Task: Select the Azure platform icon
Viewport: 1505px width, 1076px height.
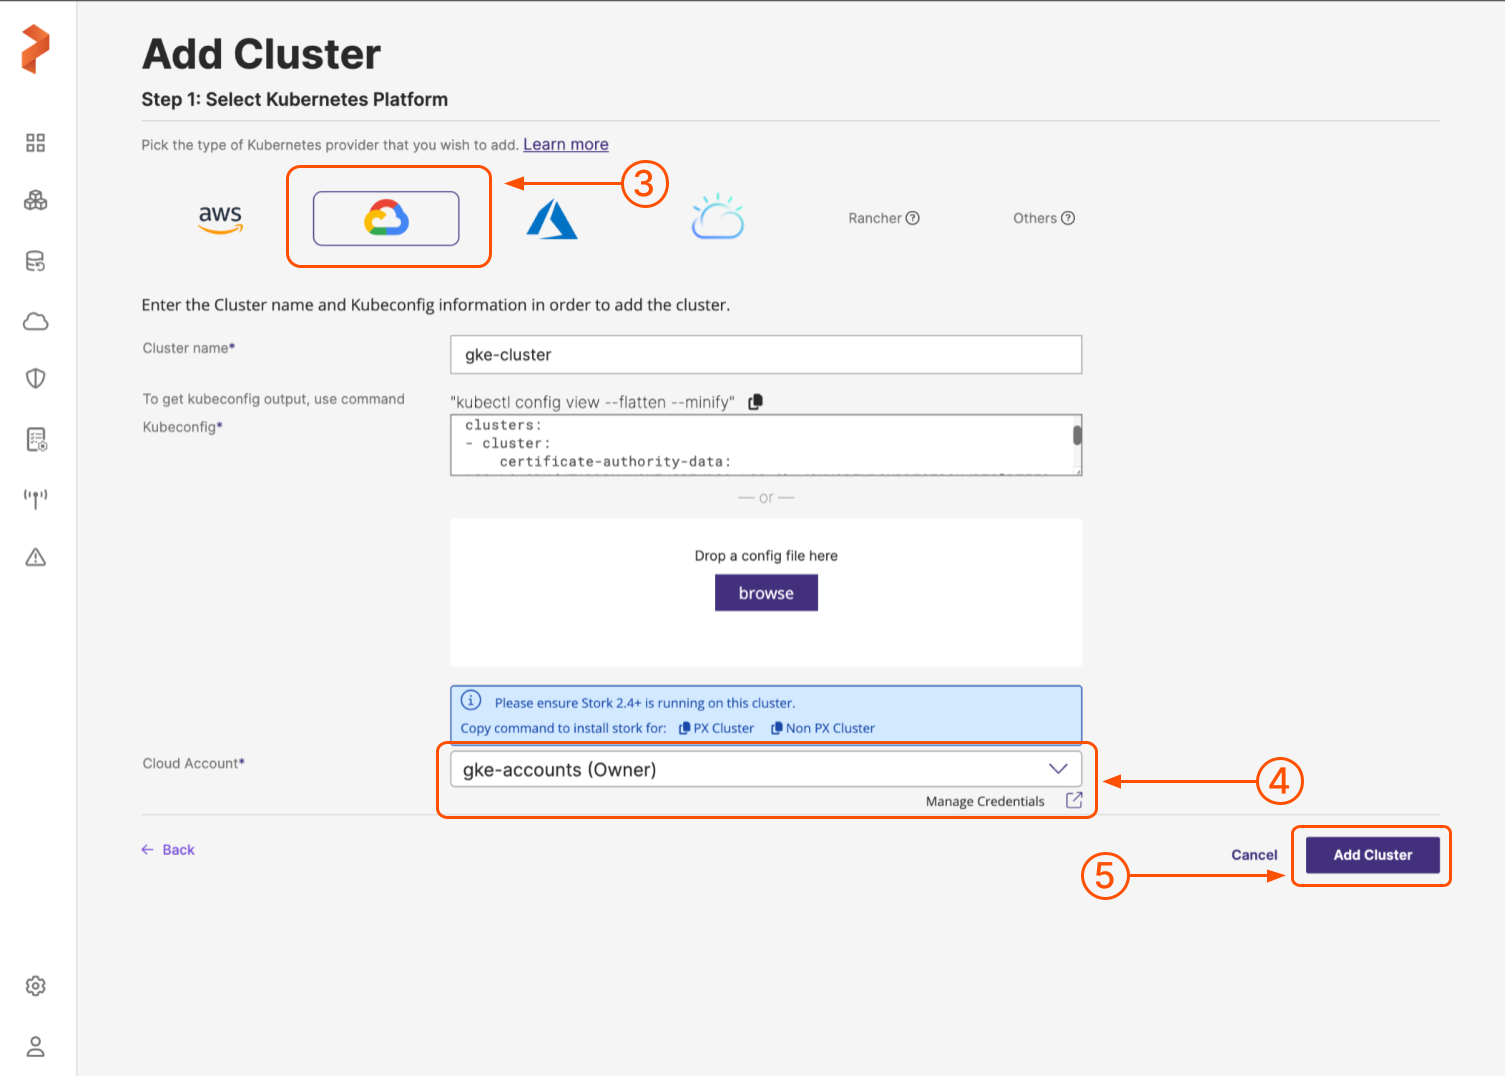Action: pyautogui.click(x=552, y=219)
